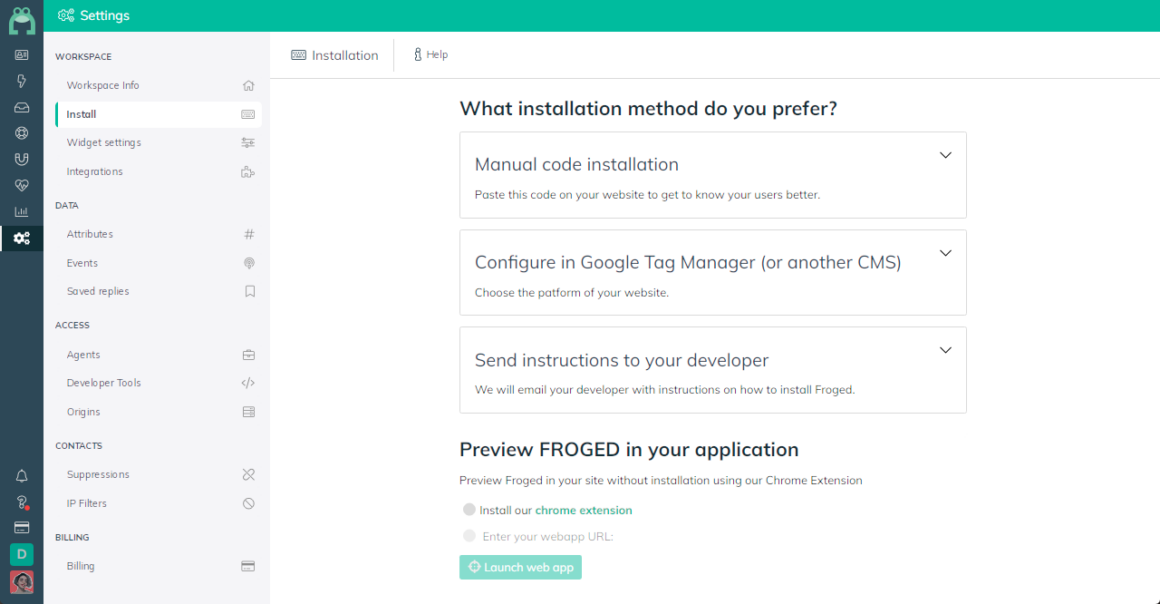Click the heart health icon in left rail
1160x604 pixels.
pos(21,186)
